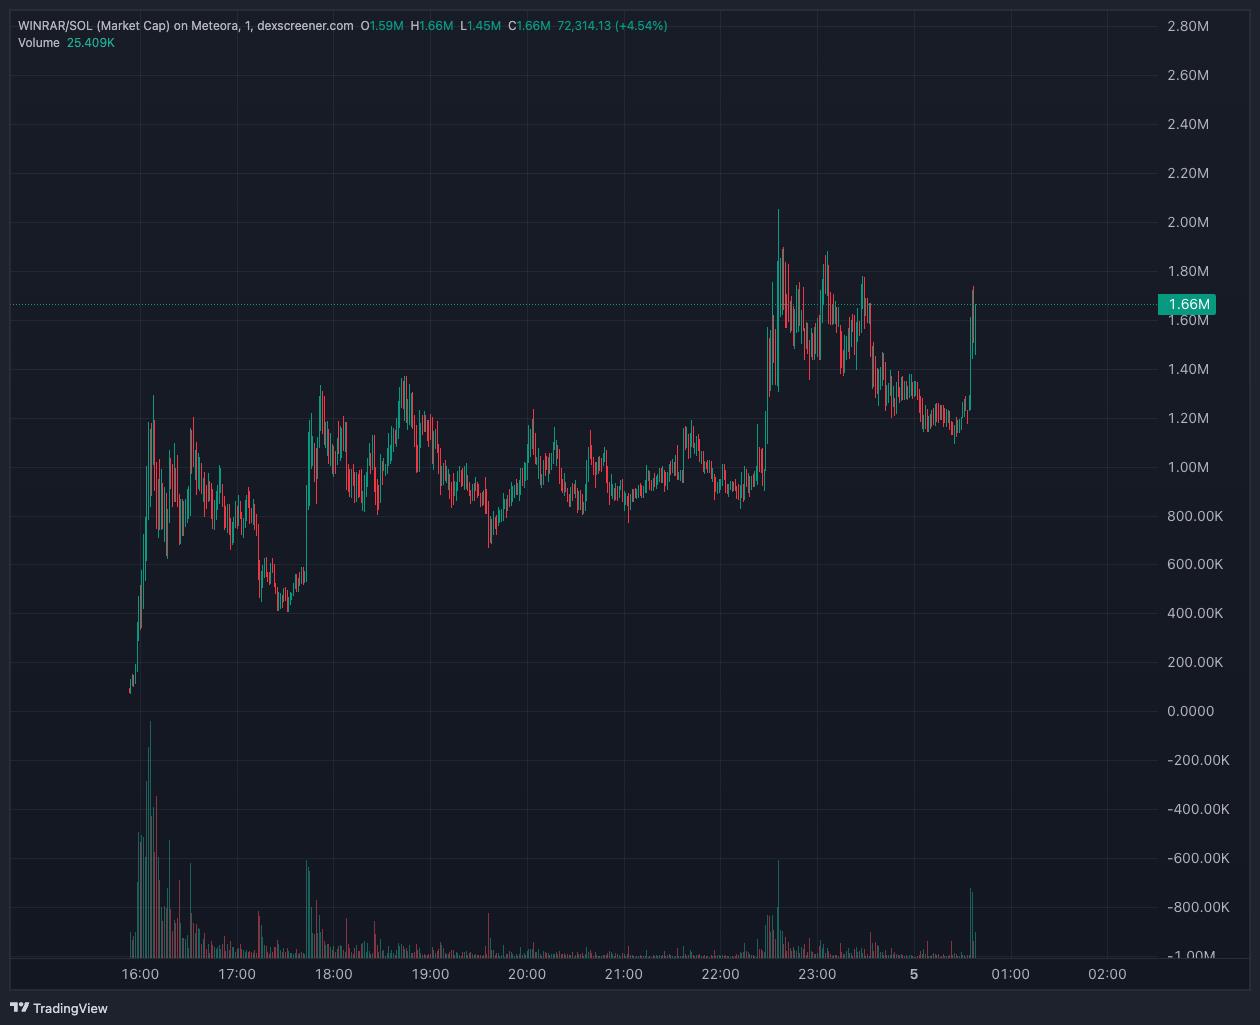The width and height of the screenshot is (1260, 1025).
Task: Click the tall volume bar near 16:00
Action: click(x=150, y=838)
